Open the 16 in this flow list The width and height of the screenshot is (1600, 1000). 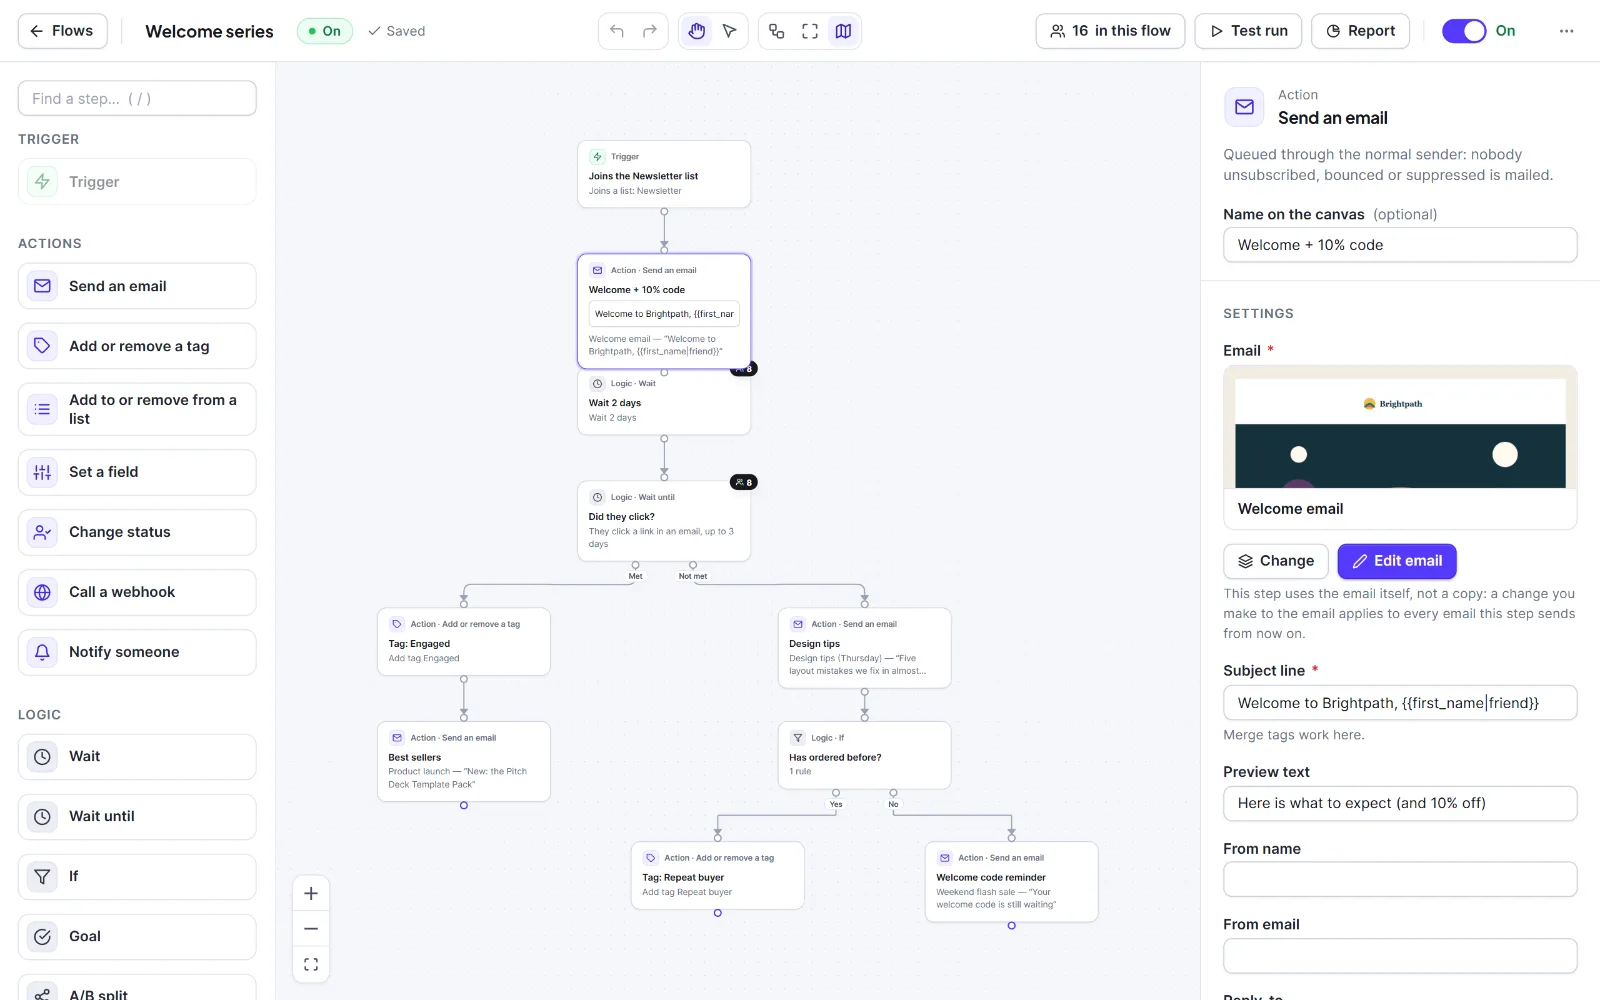[1110, 31]
